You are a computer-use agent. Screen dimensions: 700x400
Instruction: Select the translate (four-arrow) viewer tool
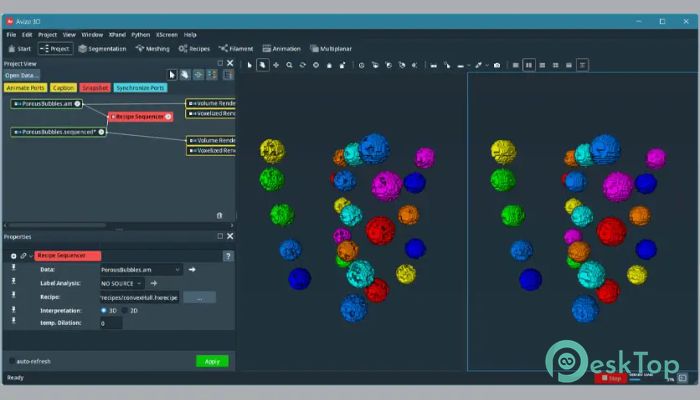coord(276,65)
